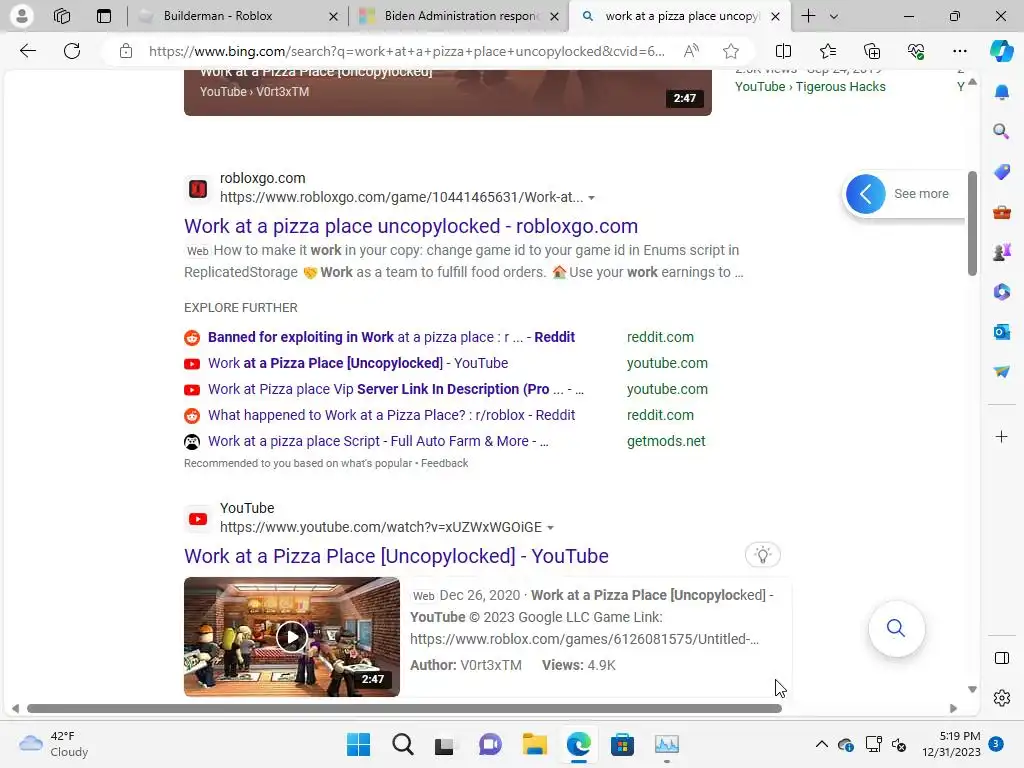Open a new tab with plus button

[808, 16]
